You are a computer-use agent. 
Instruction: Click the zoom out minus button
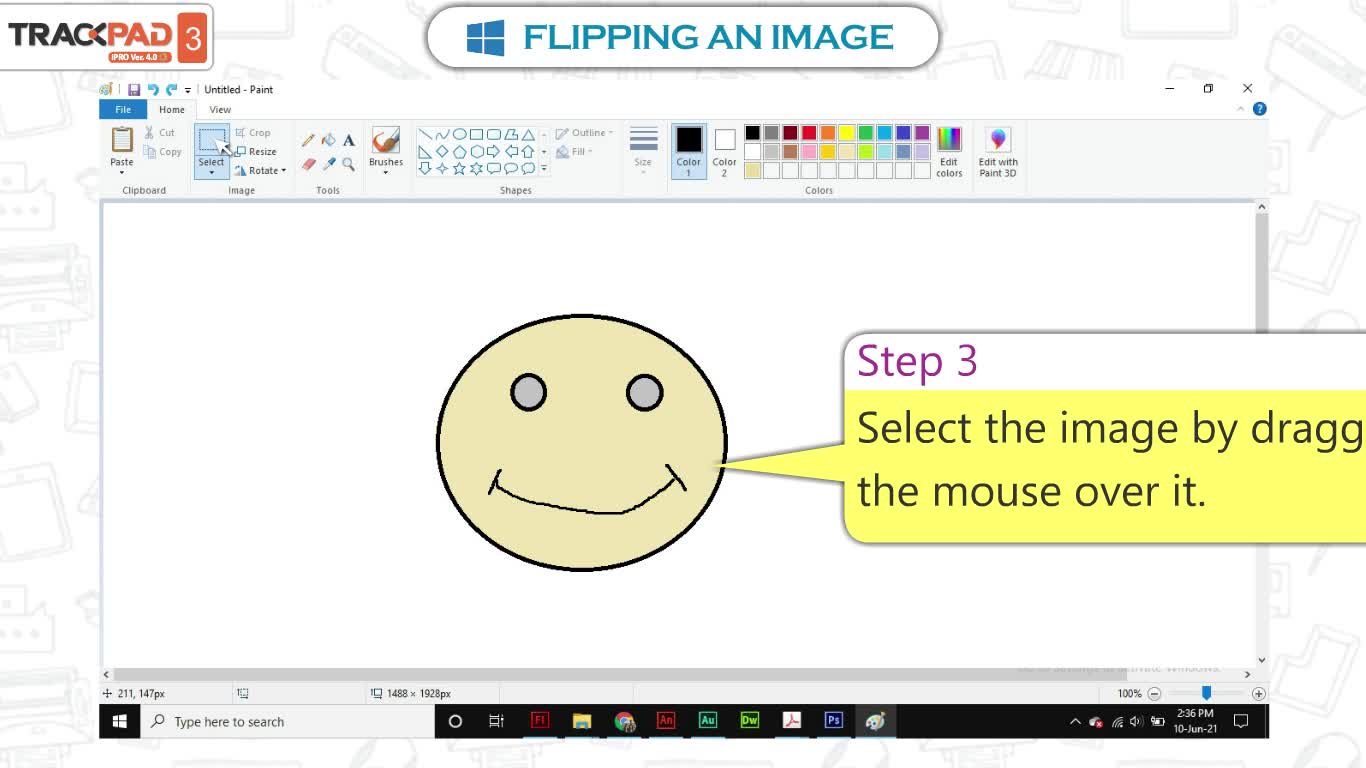pos(1154,694)
